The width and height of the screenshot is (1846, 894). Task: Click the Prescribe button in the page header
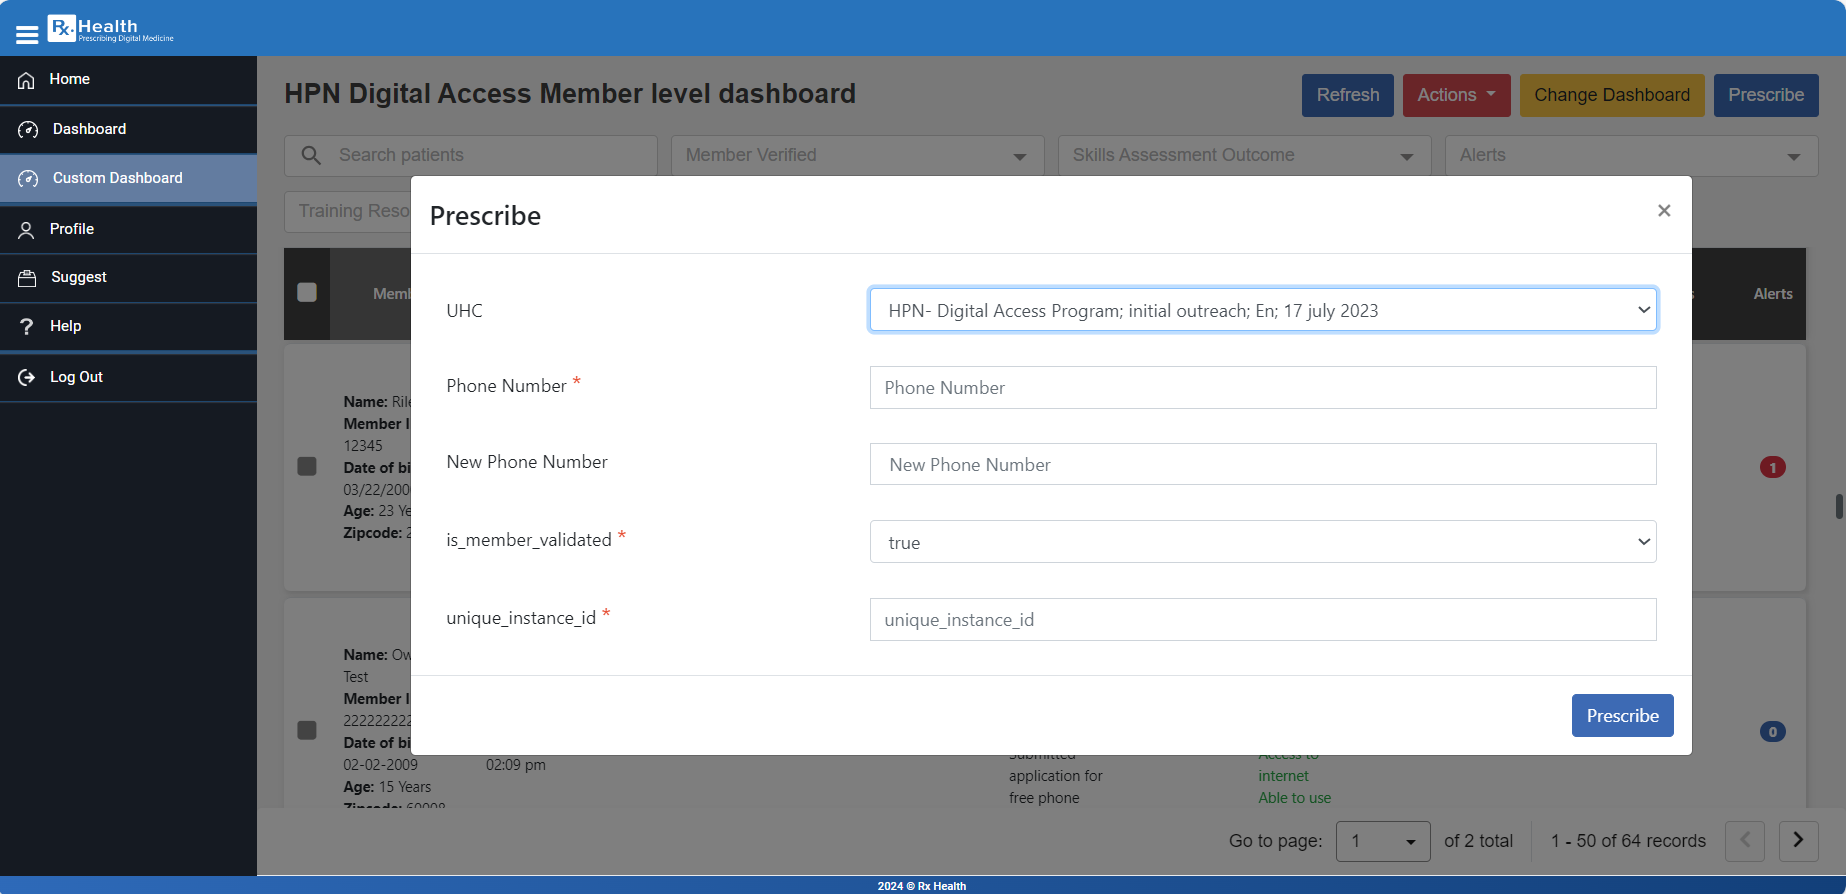coord(1766,95)
